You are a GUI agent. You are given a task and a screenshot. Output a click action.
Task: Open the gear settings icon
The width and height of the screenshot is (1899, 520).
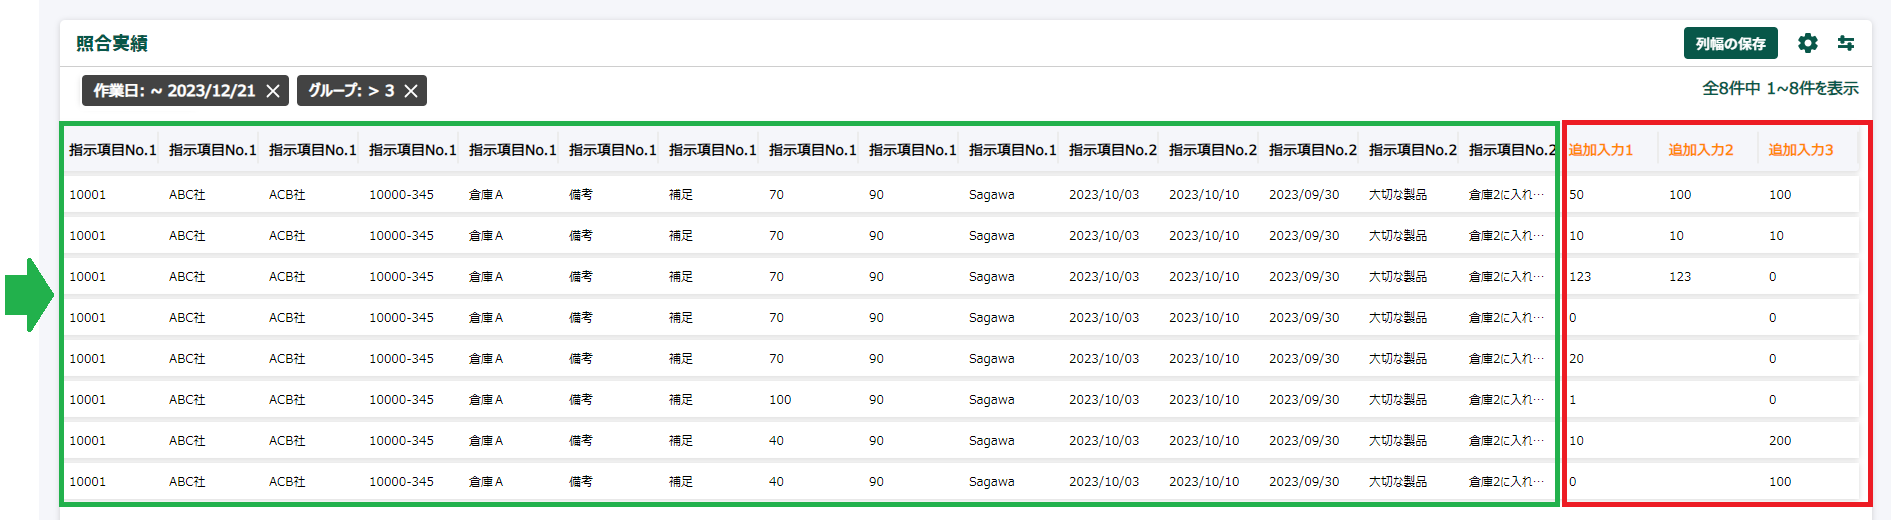[x=1807, y=43]
